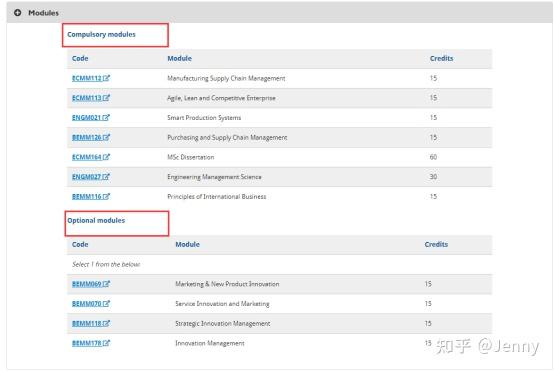Screen dimensions: 554x371
Task: Open external link icon beside BEMM116
Action: [x=106, y=196]
